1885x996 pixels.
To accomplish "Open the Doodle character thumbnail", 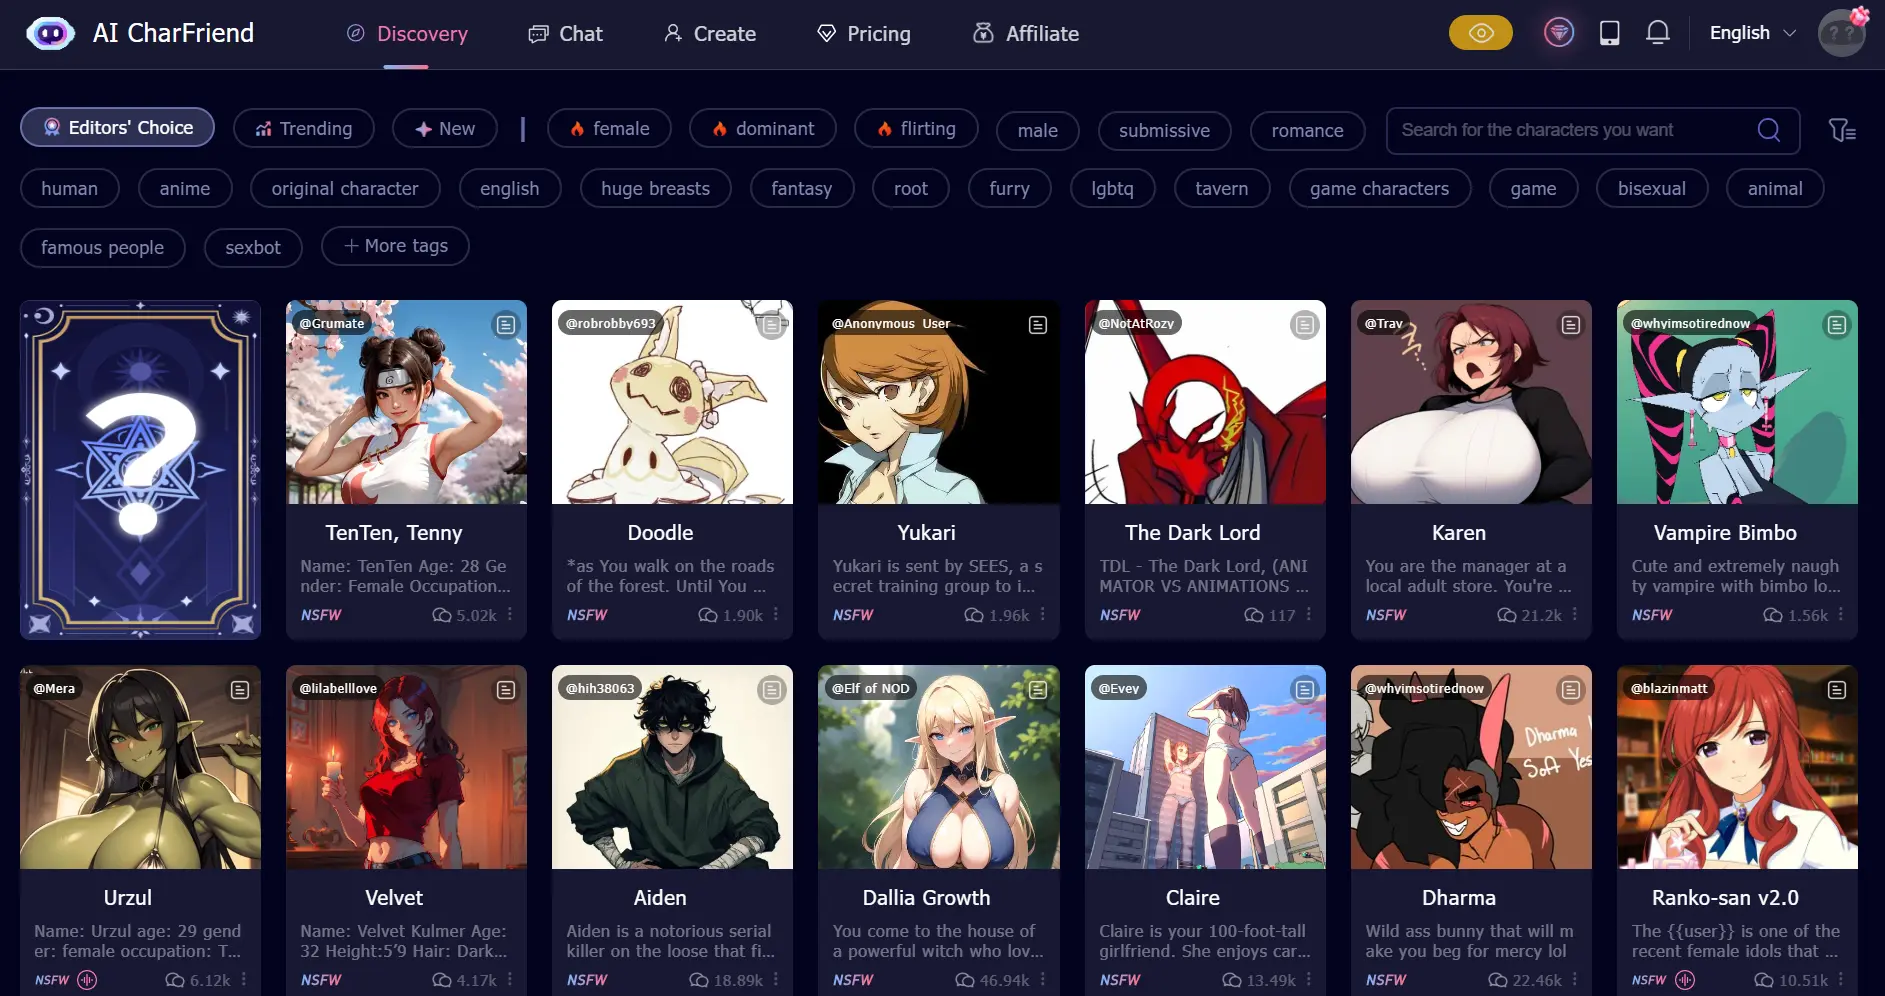I will pos(672,402).
